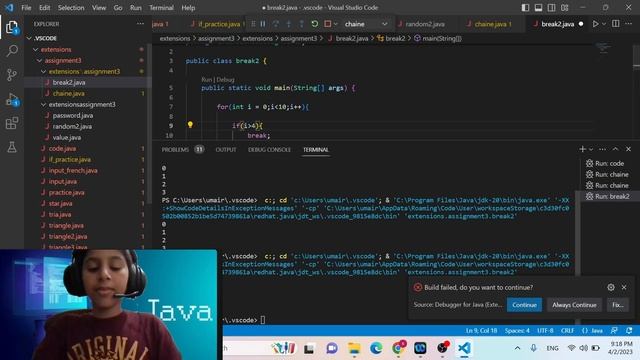
Task: Split the editor right
Action: tap(616, 24)
